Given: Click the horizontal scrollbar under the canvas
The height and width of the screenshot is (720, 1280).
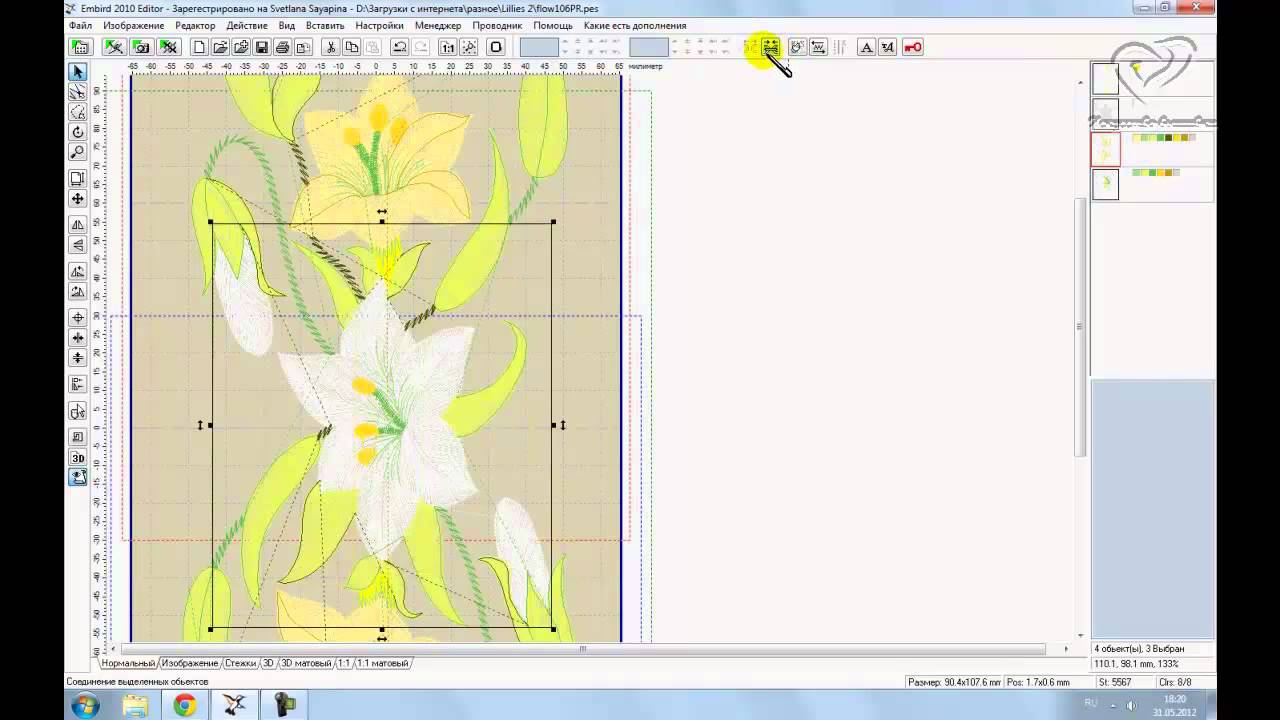Looking at the screenshot, I should point(583,648).
